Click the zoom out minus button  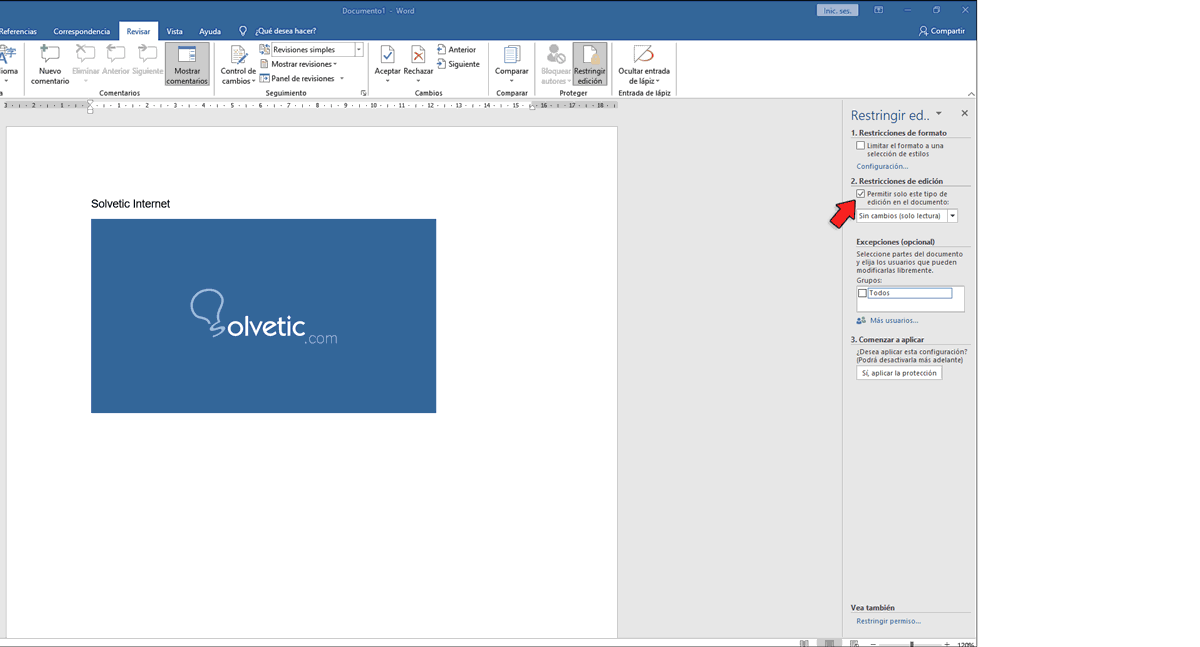(873, 644)
